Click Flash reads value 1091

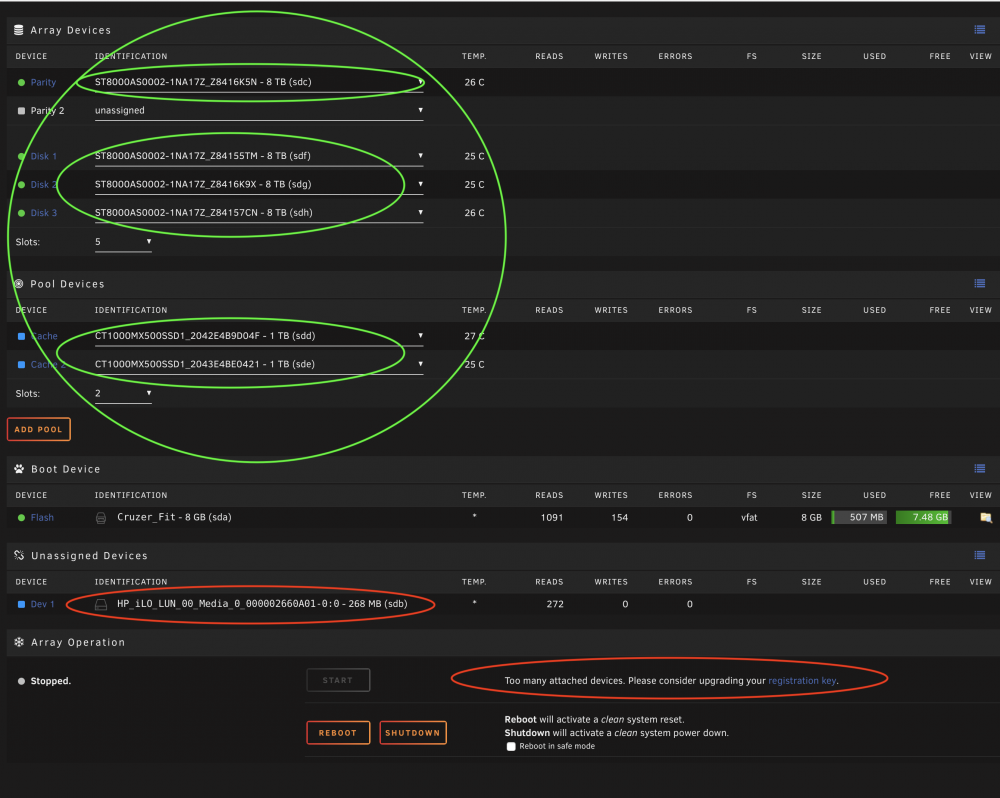point(552,518)
